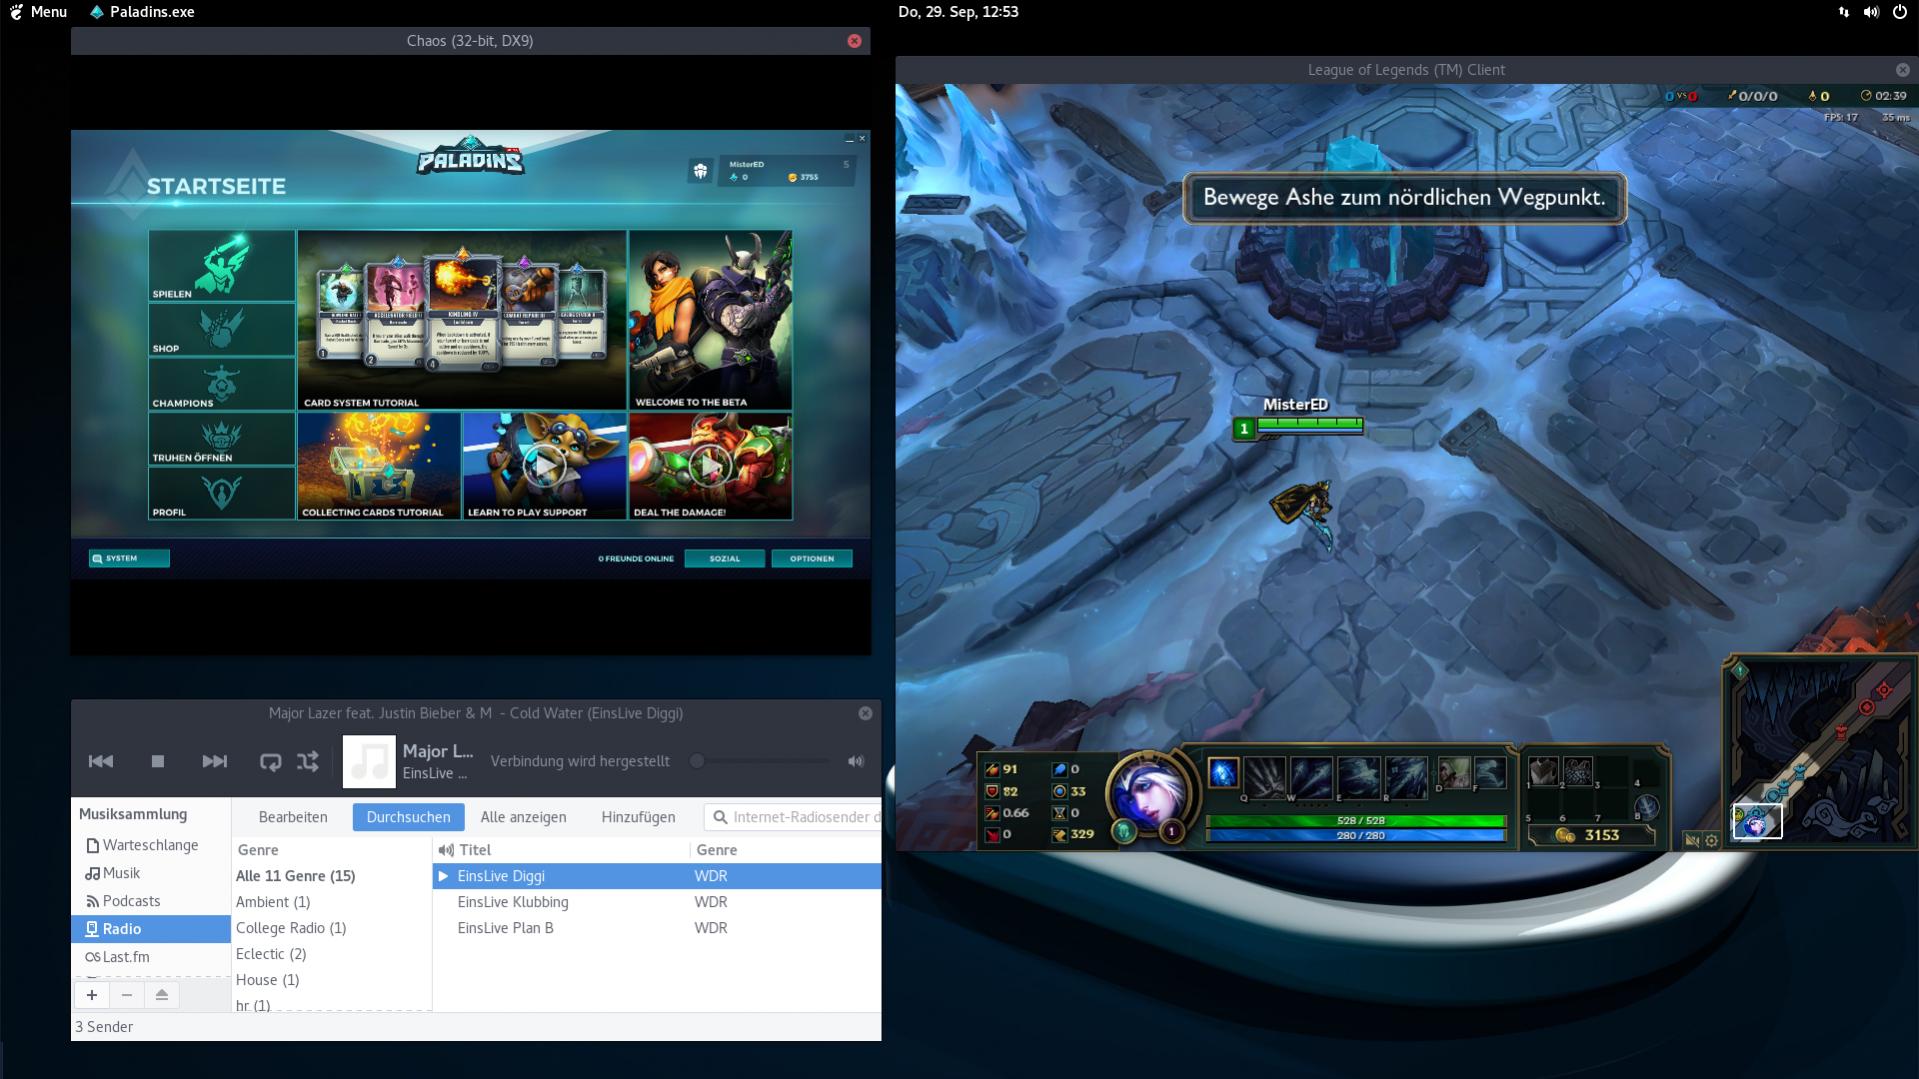Click the Sozial button in Paladins
This screenshot has height=1079, width=1919.
[x=724, y=558]
